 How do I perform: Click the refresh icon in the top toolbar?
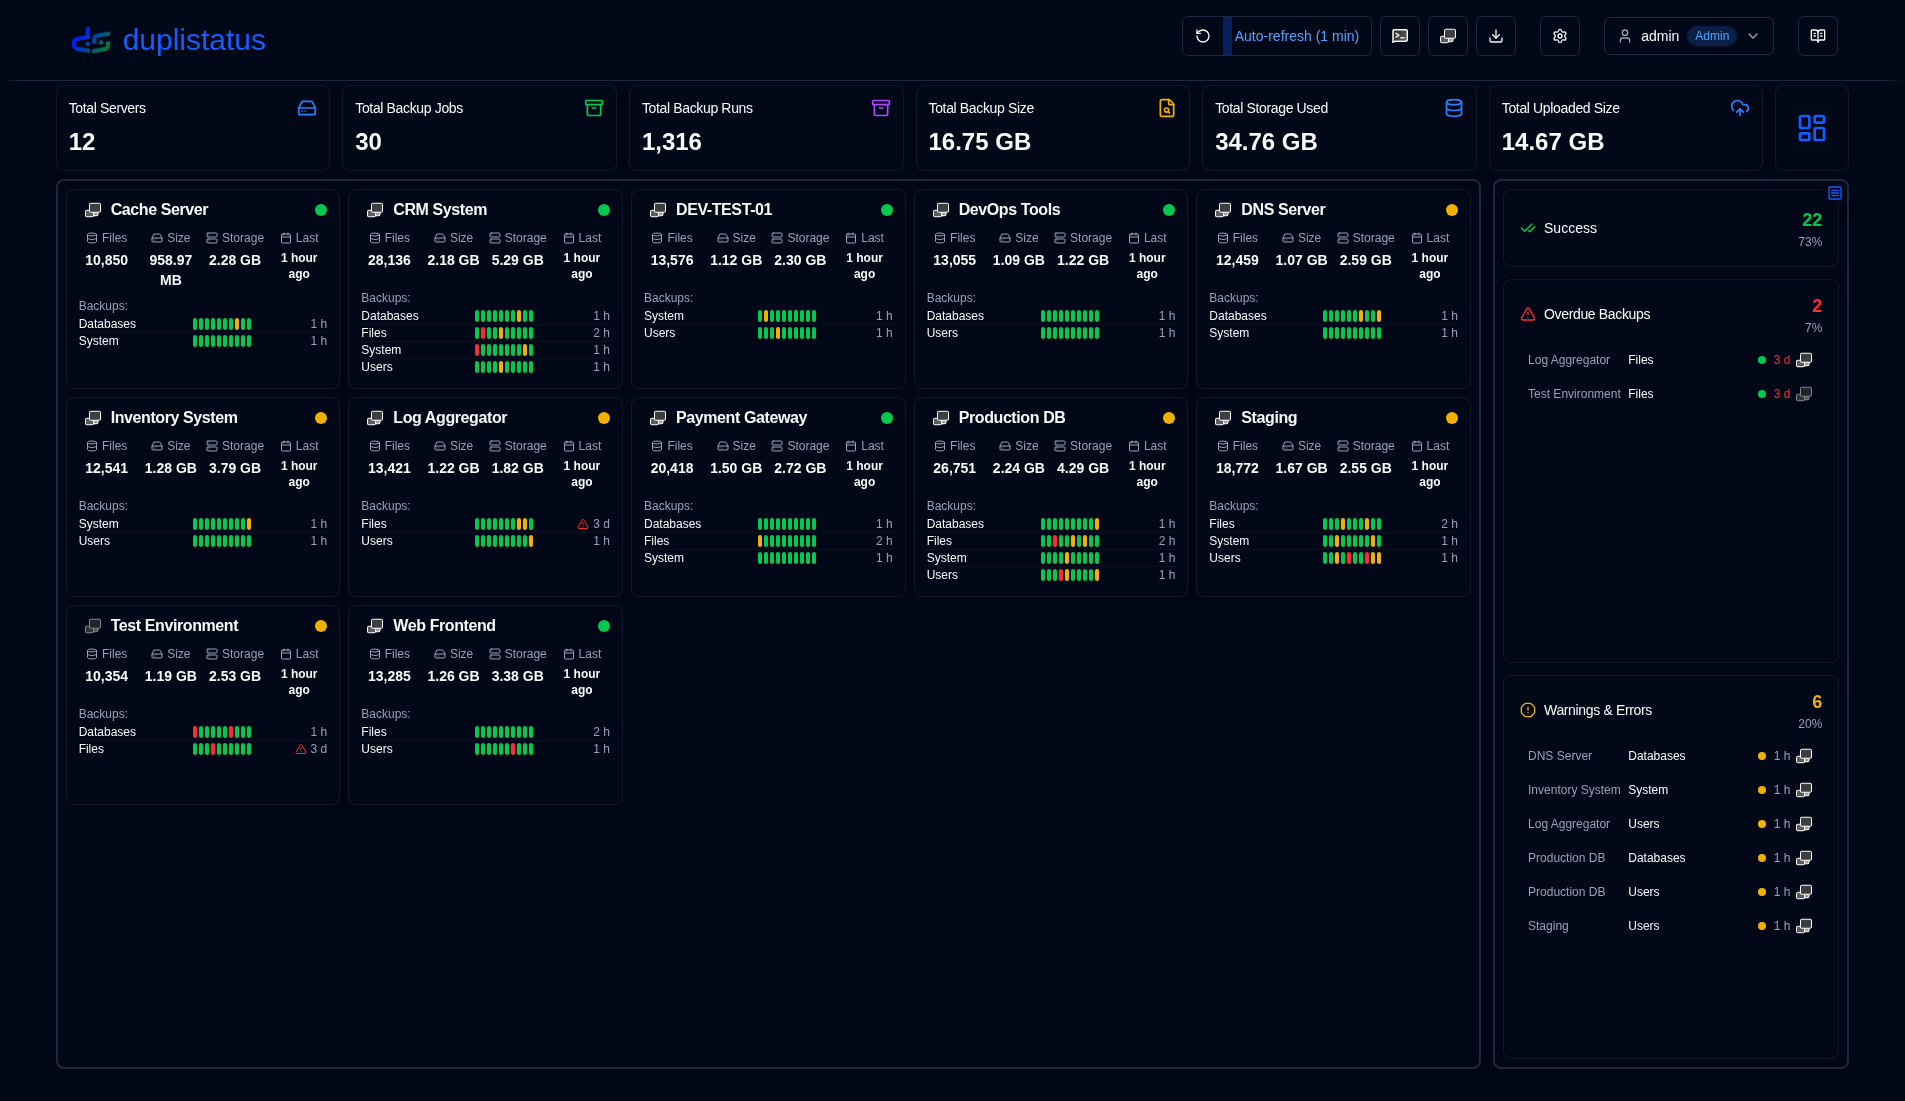tap(1204, 35)
